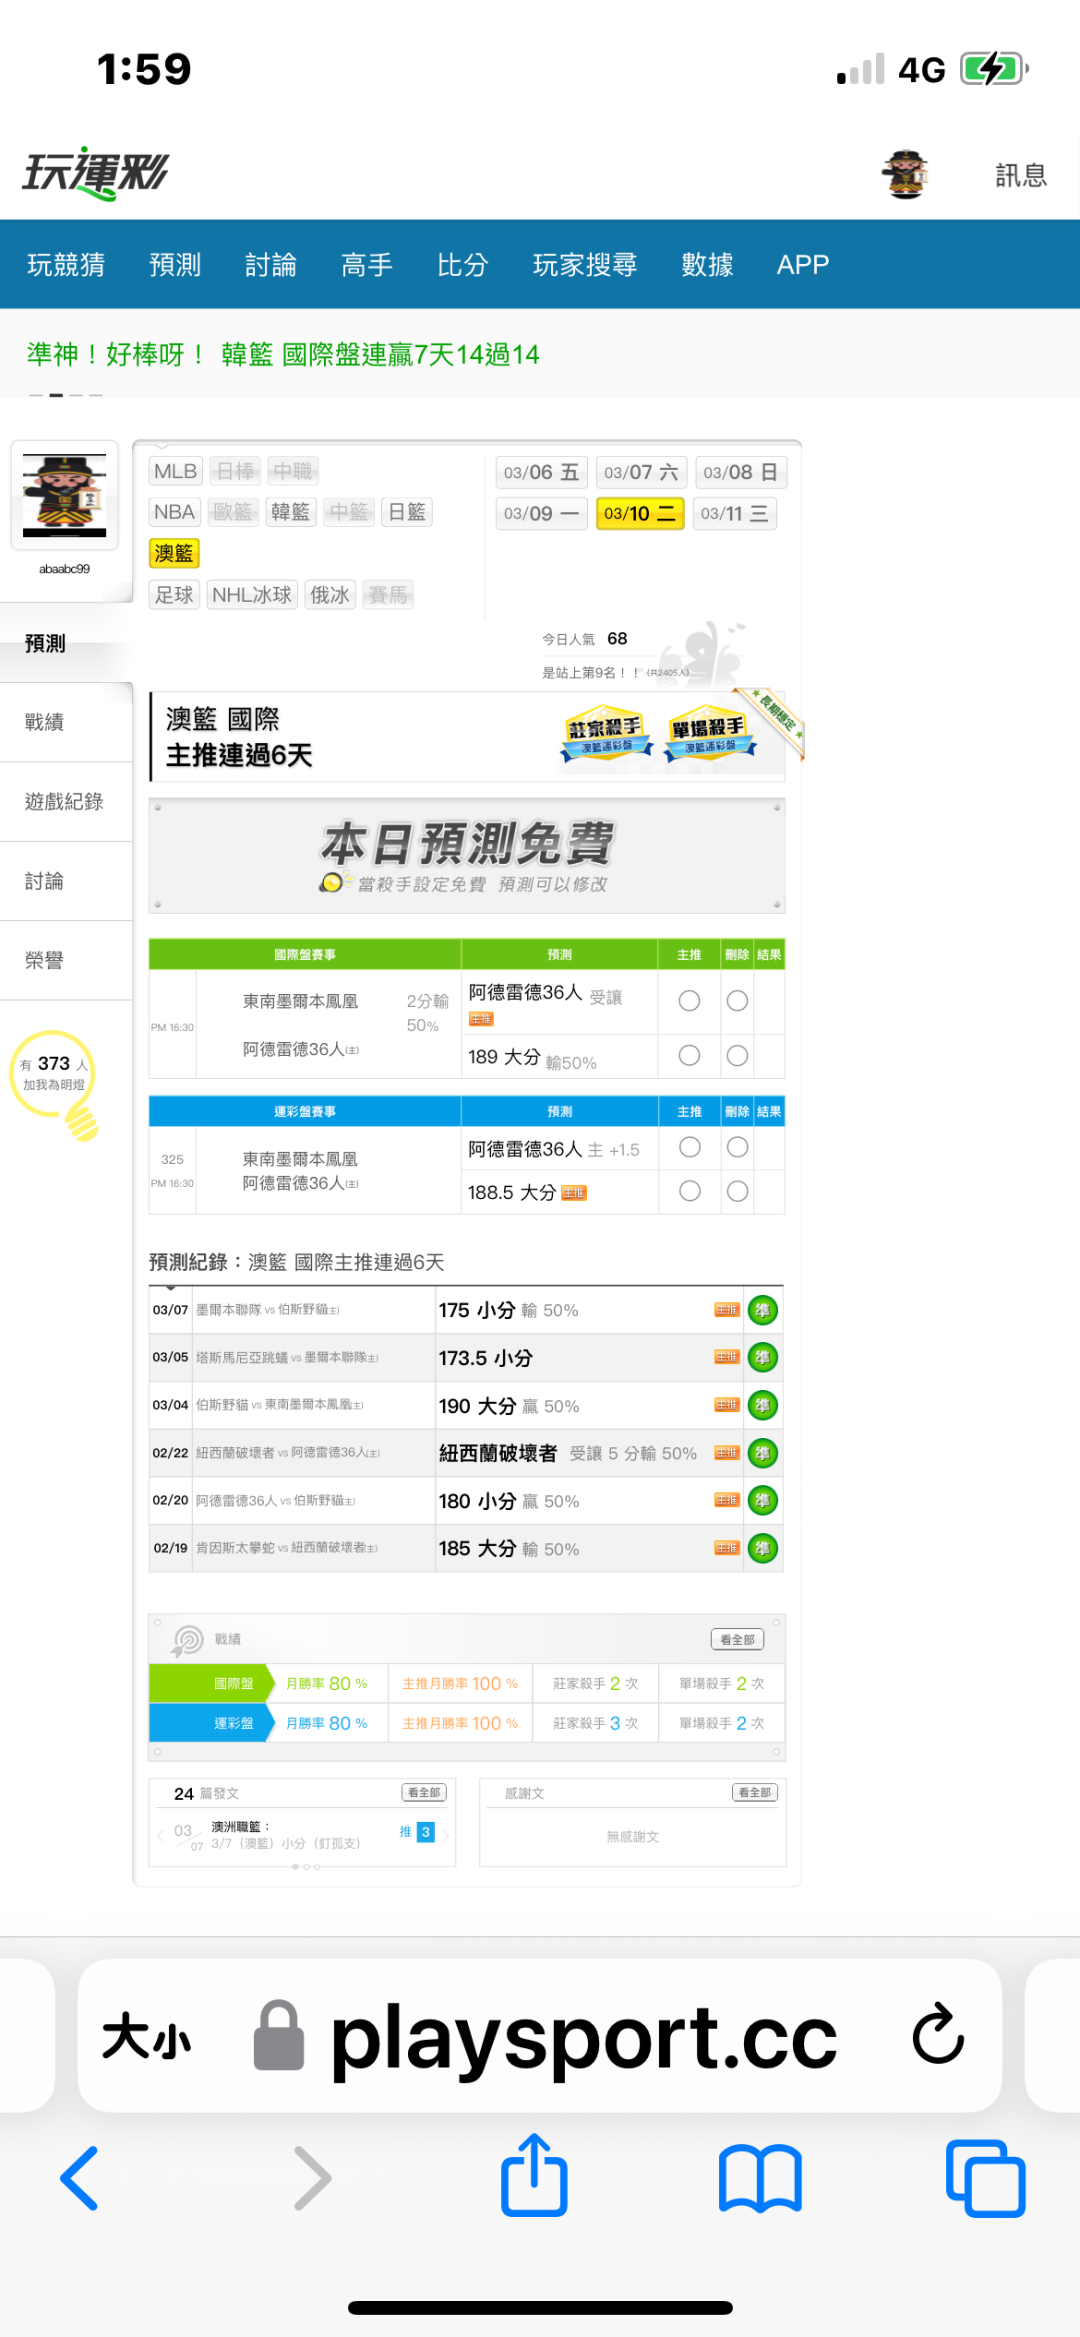1080x2337 pixels.
Task: Choose the NBA league filter
Action: [x=174, y=512]
